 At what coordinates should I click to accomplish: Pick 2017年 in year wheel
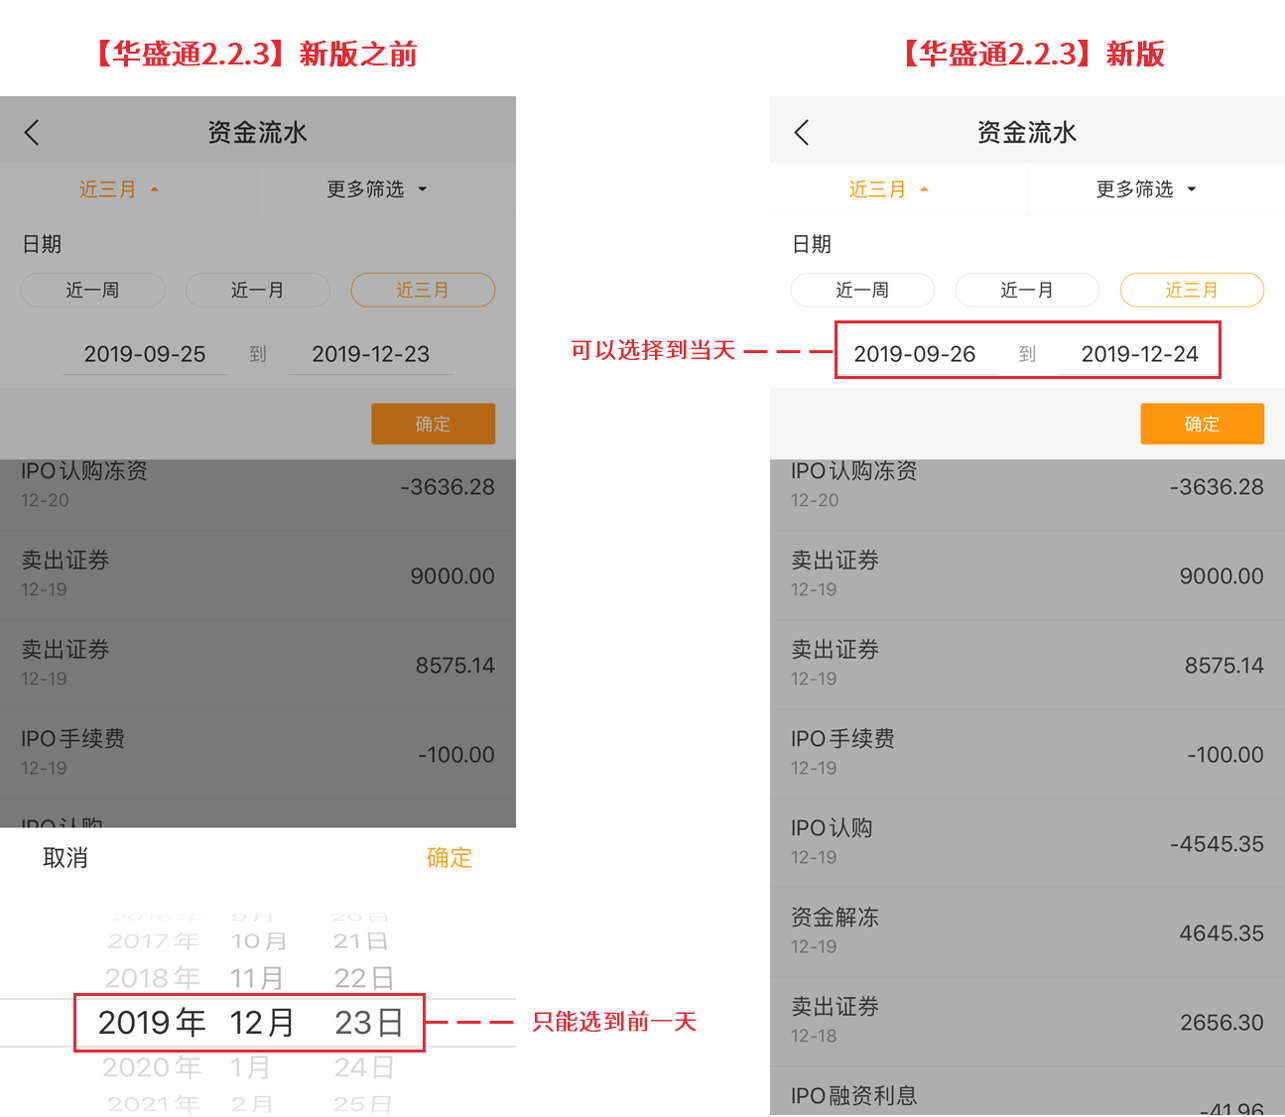pos(154,941)
